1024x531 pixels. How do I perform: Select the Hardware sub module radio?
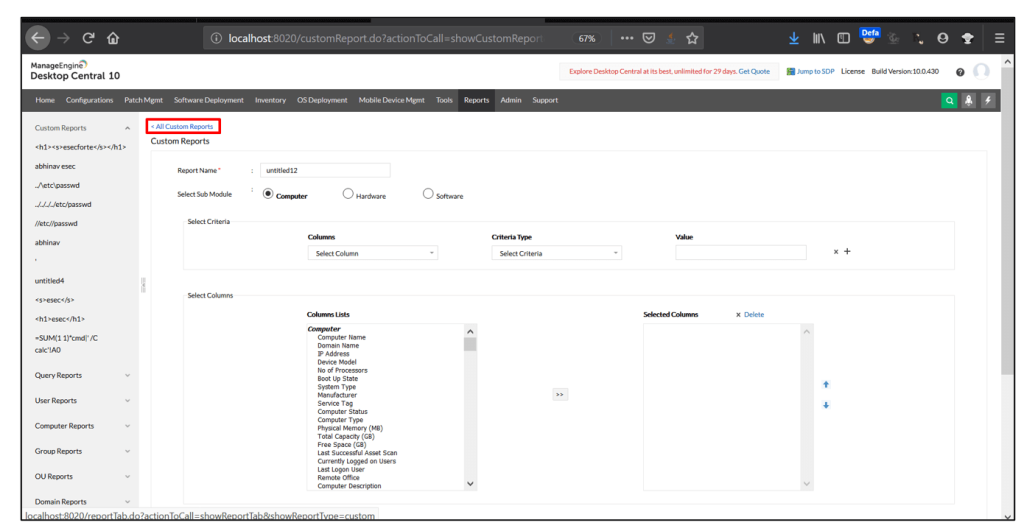(348, 194)
